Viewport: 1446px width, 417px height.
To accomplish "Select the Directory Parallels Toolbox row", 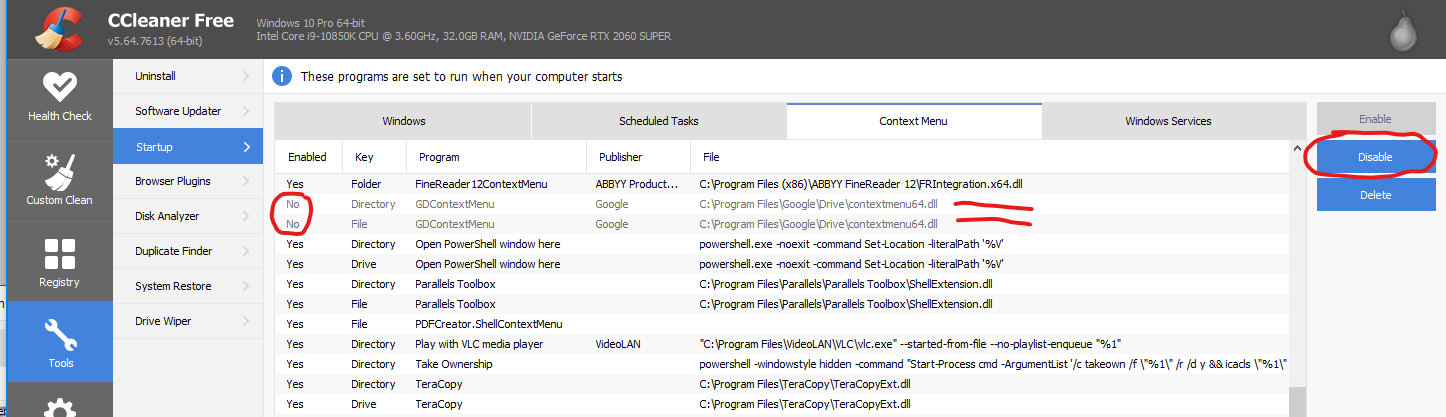I will tap(782, 284).
